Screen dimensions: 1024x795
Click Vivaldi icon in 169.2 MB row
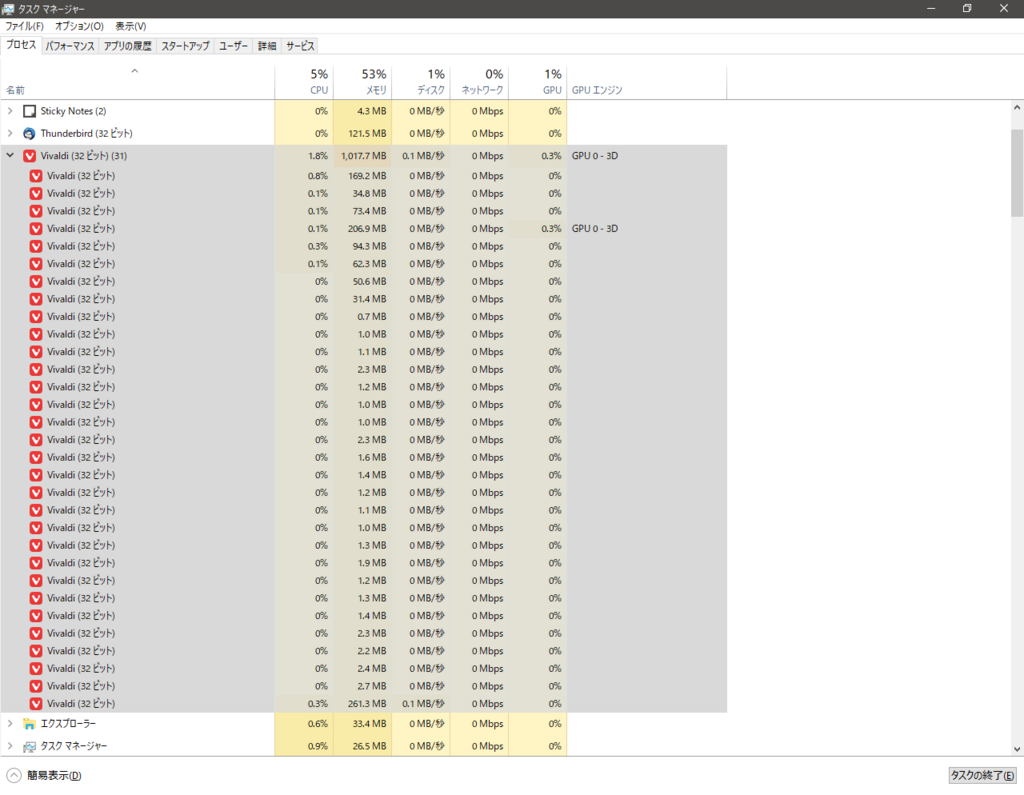click(36, 176)
